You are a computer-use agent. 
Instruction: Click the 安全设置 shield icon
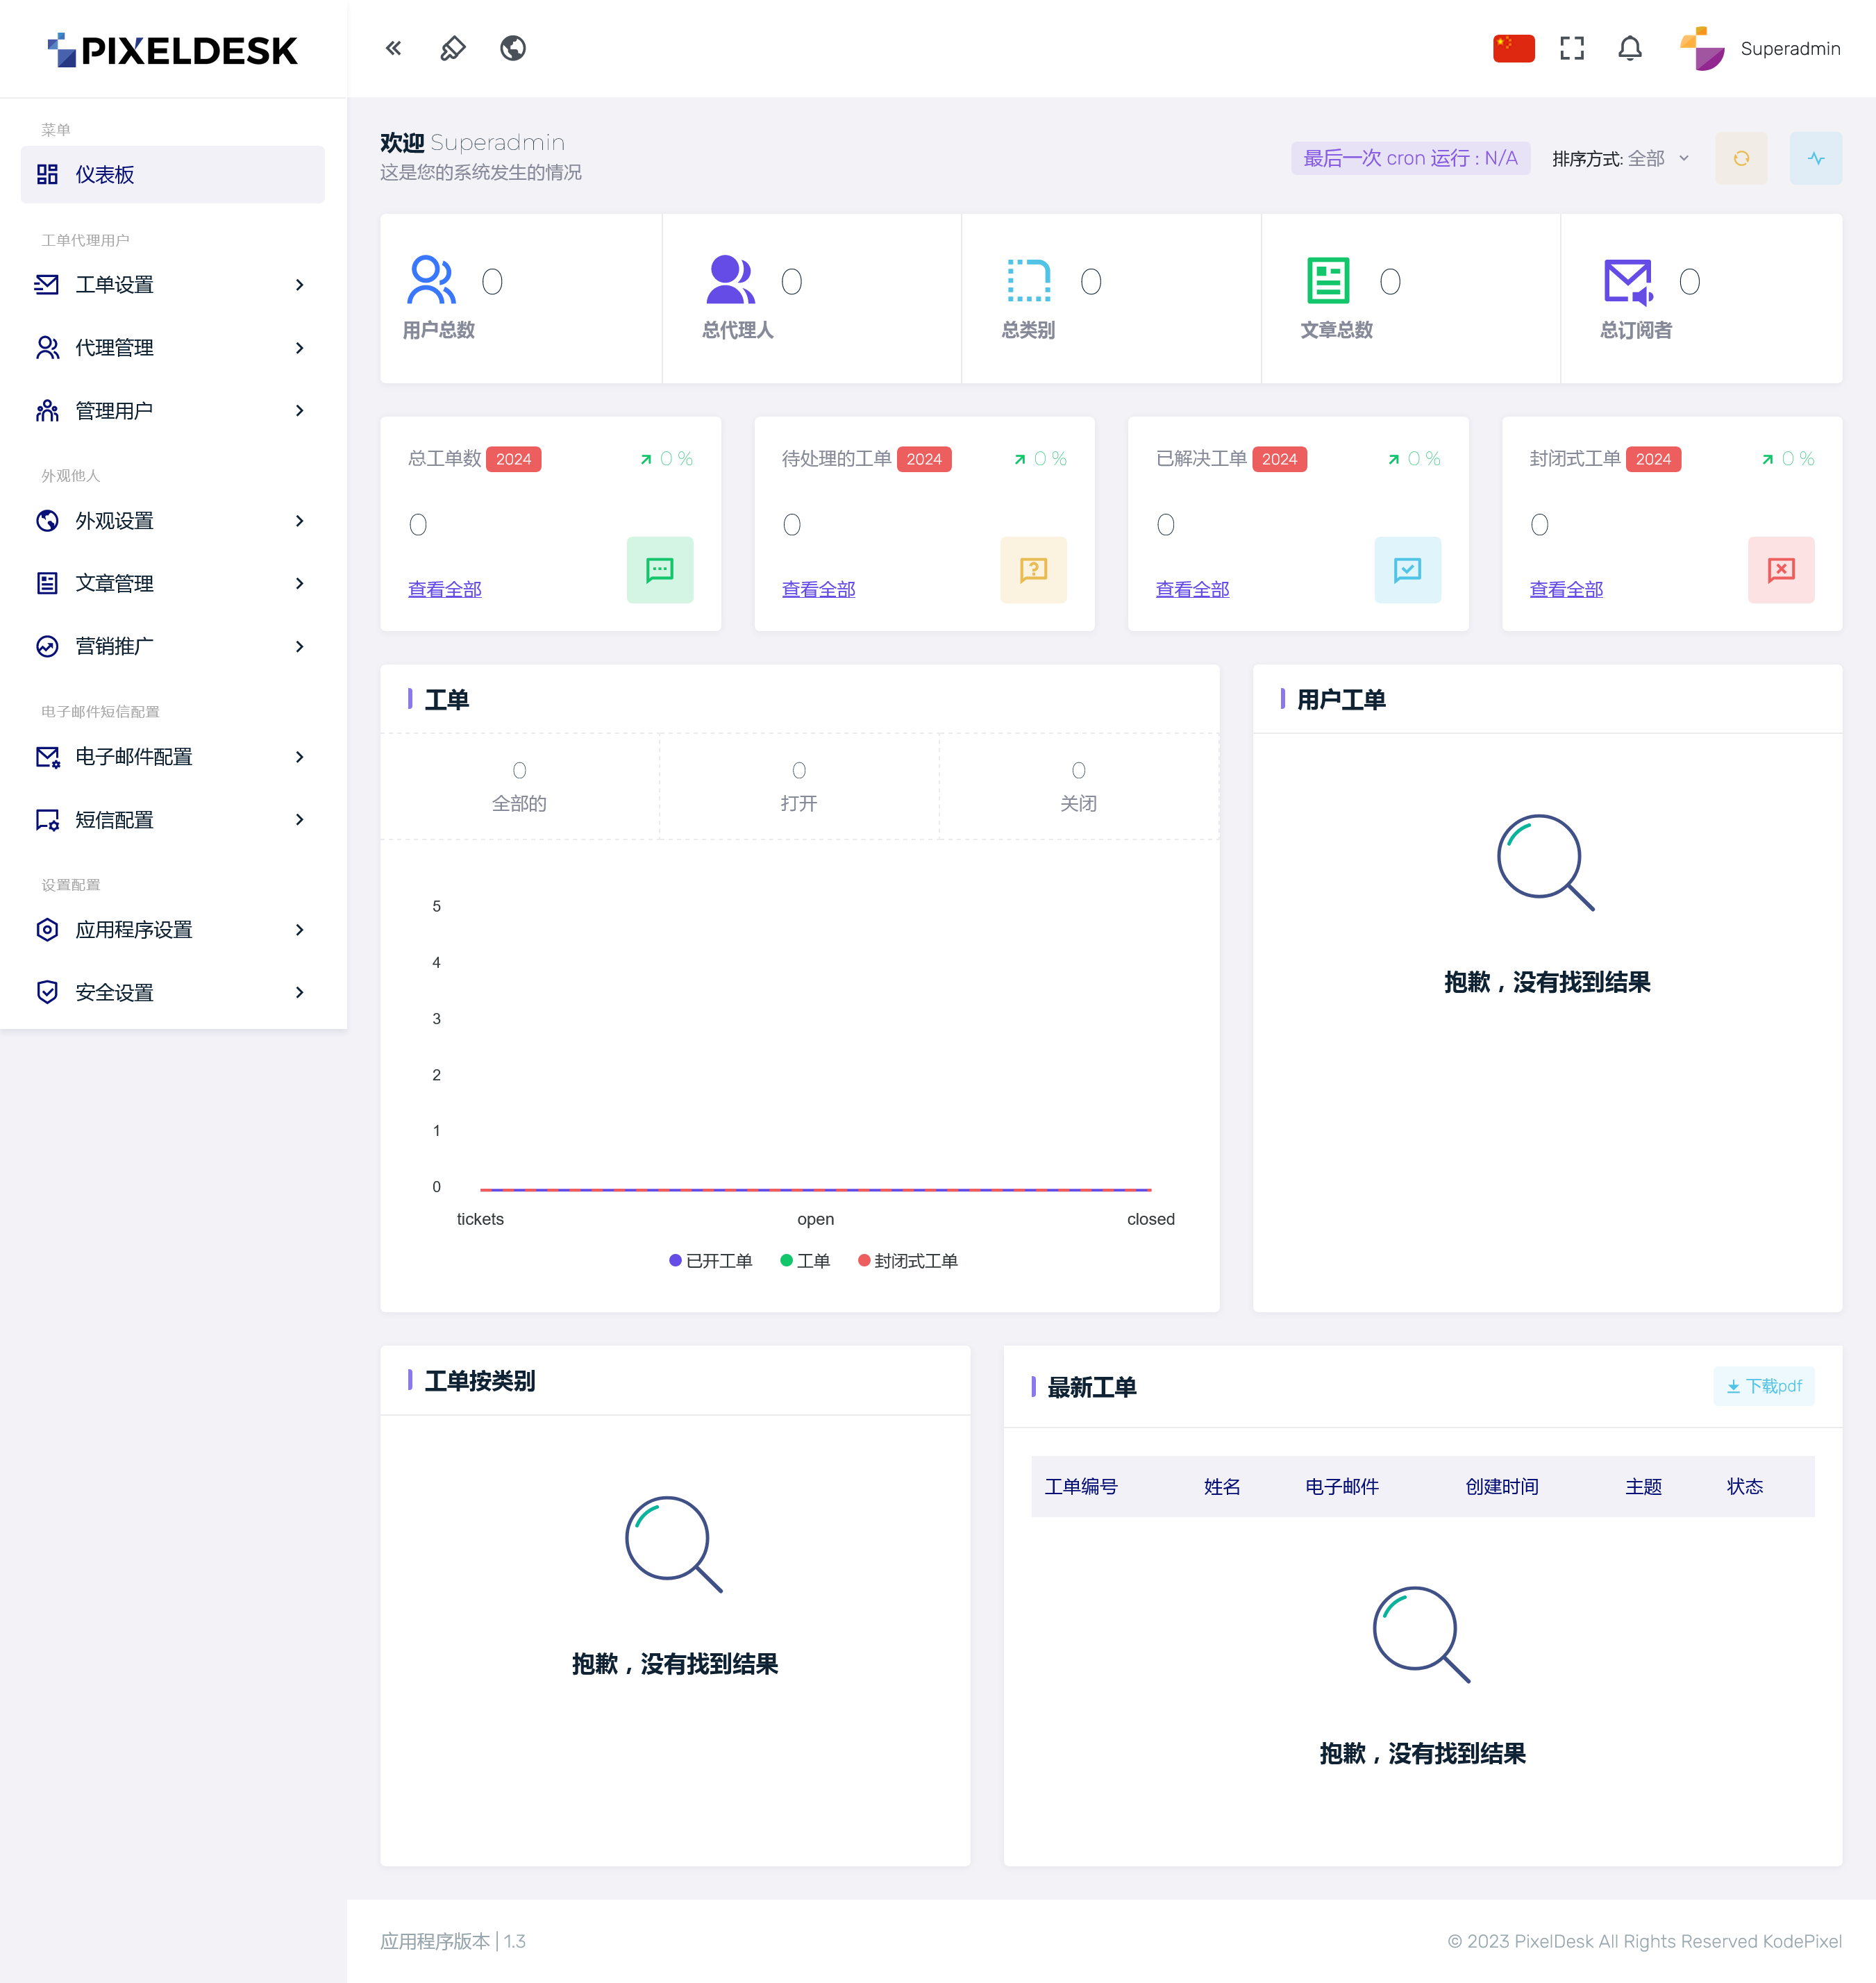47,993
